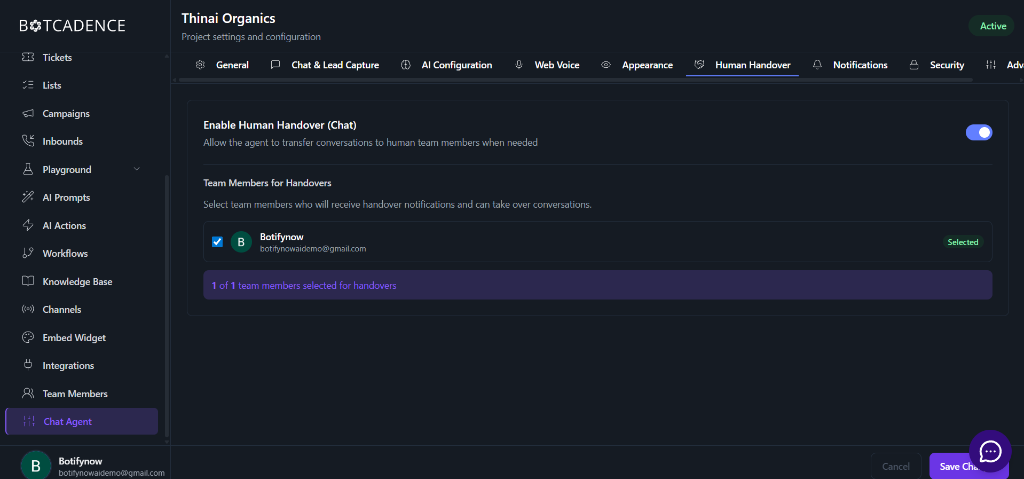Click the Security lock icon
The width and height of the screenshot is (1024, 479).
coord(914,65)
